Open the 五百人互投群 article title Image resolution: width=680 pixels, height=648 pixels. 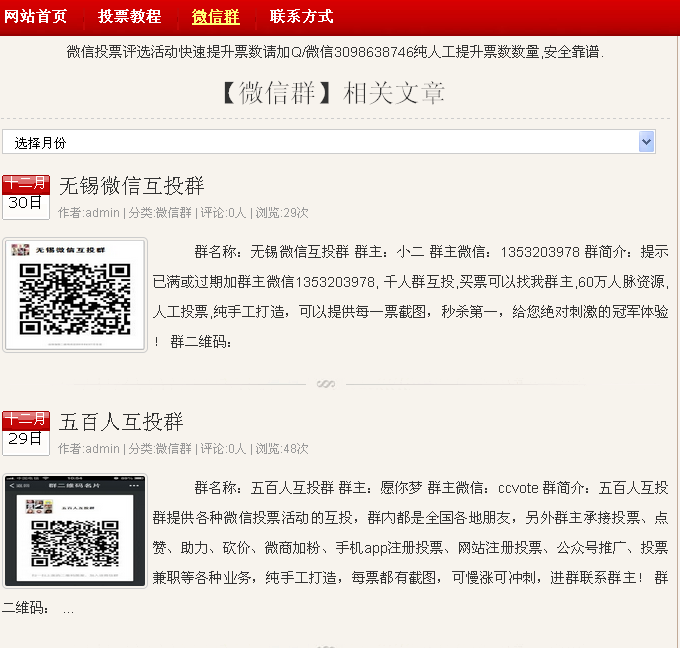coord(121,422)
